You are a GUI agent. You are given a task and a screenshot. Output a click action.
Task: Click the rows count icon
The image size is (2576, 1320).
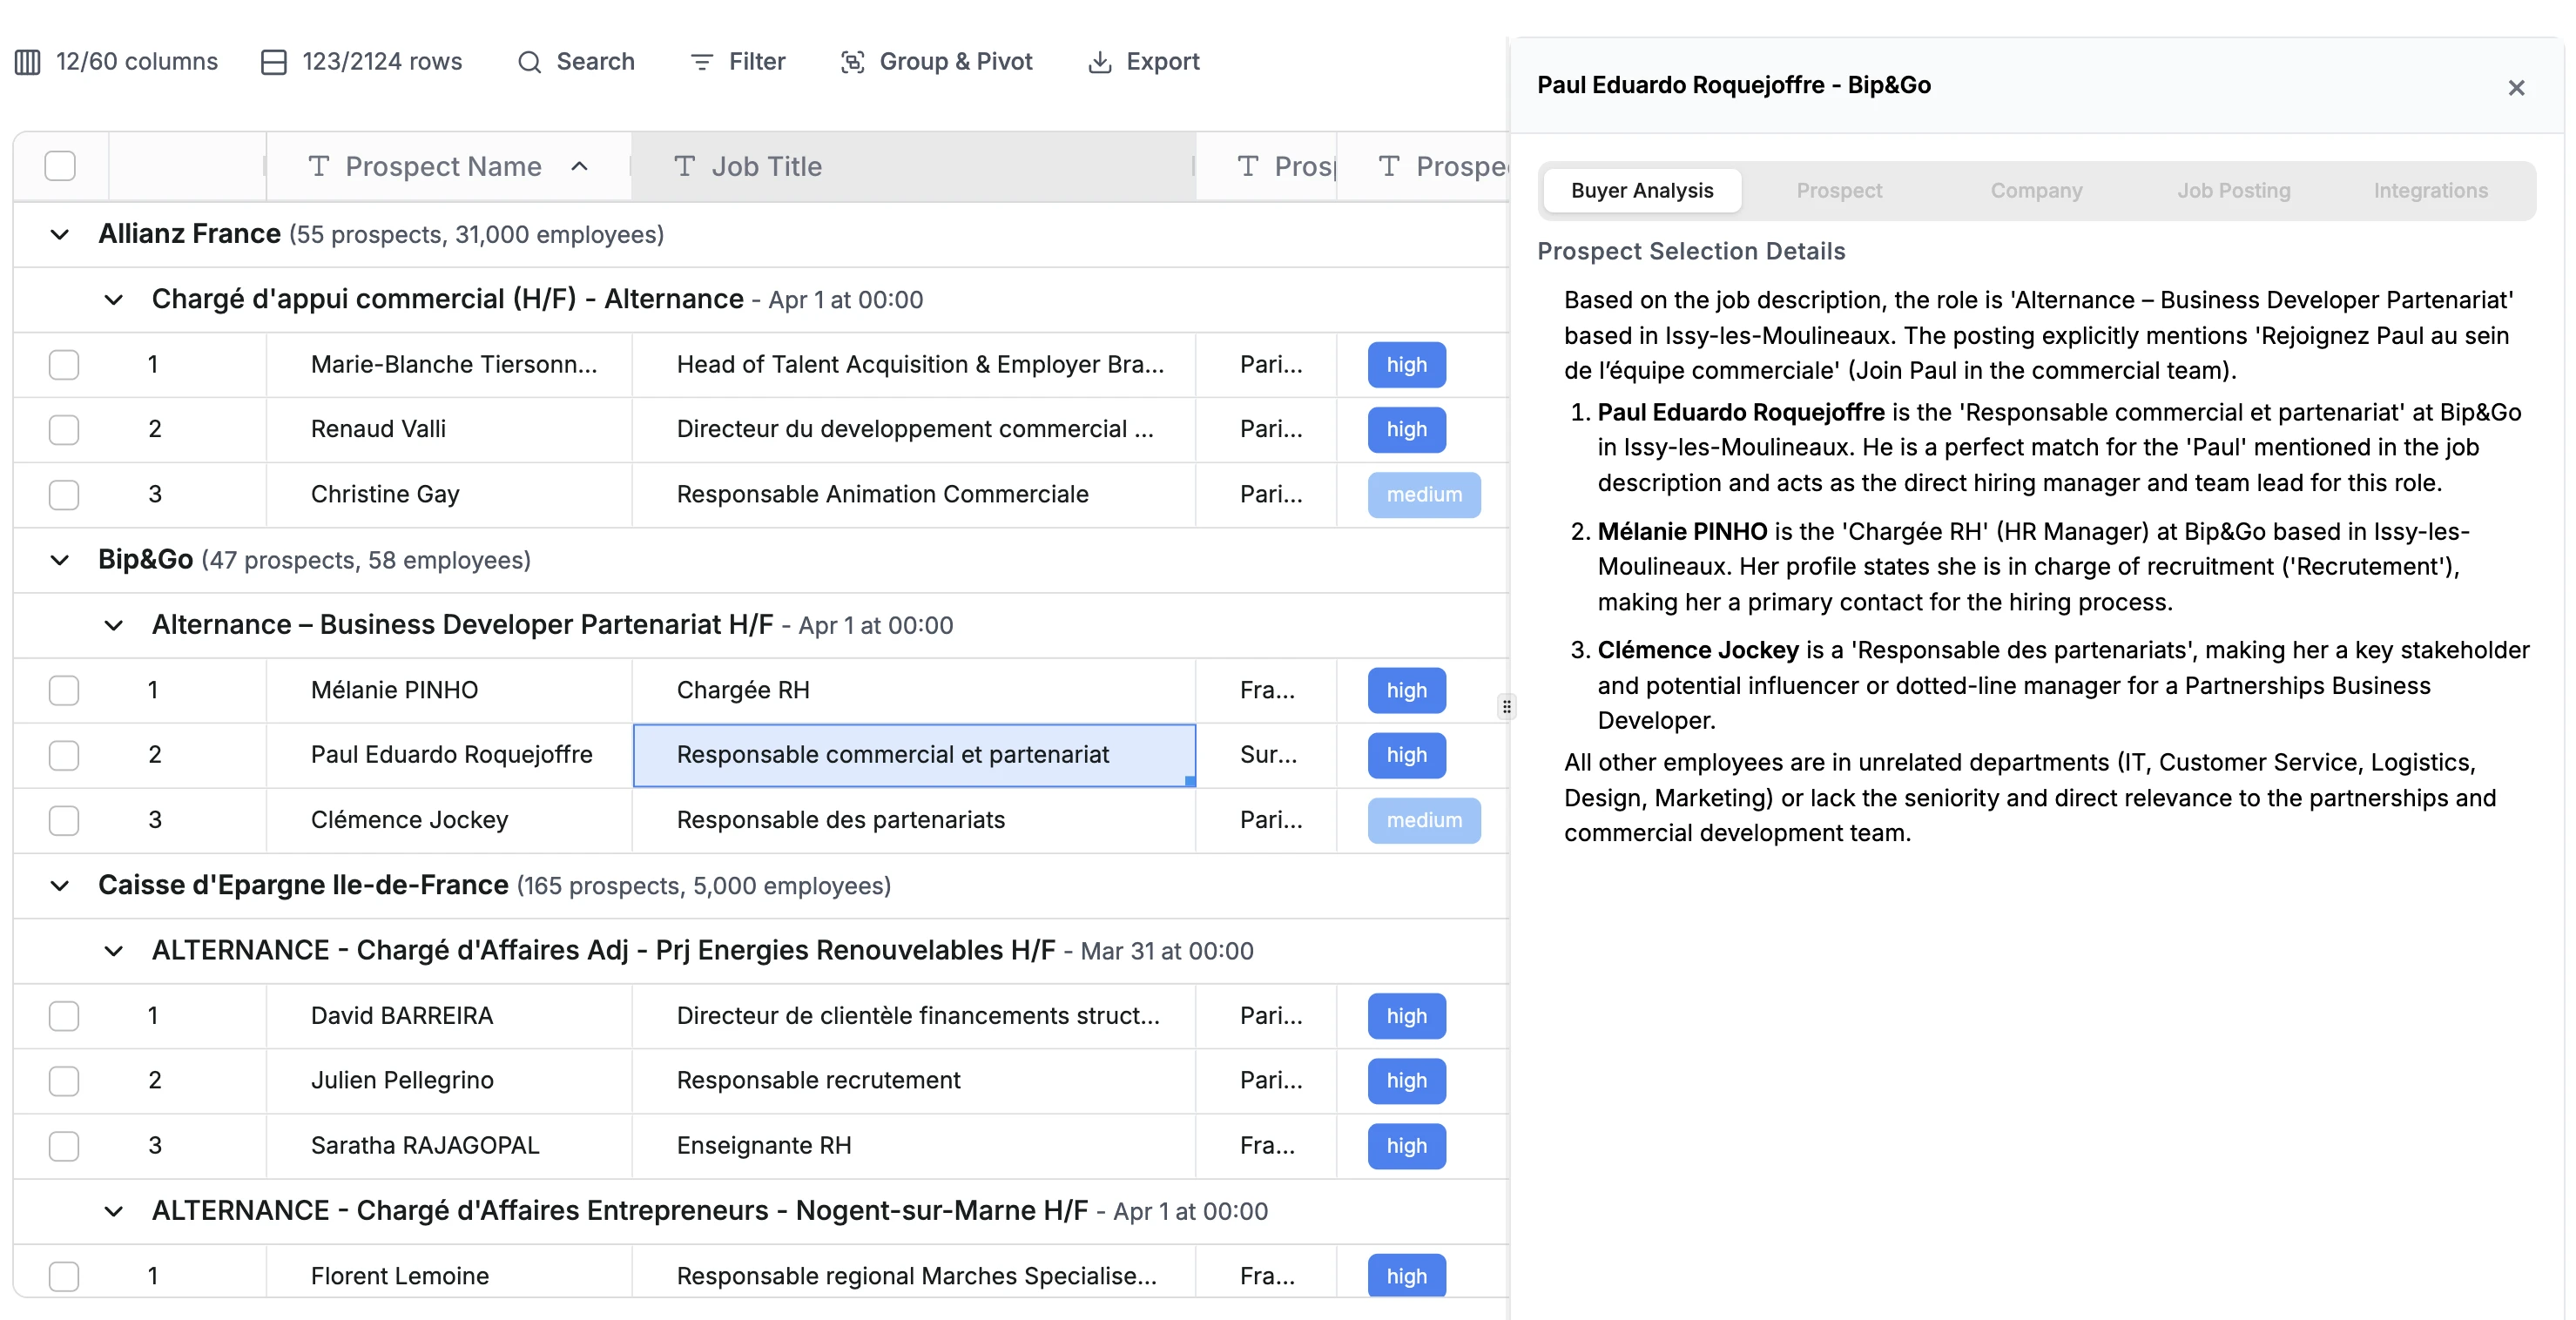(x=273, y=62)
